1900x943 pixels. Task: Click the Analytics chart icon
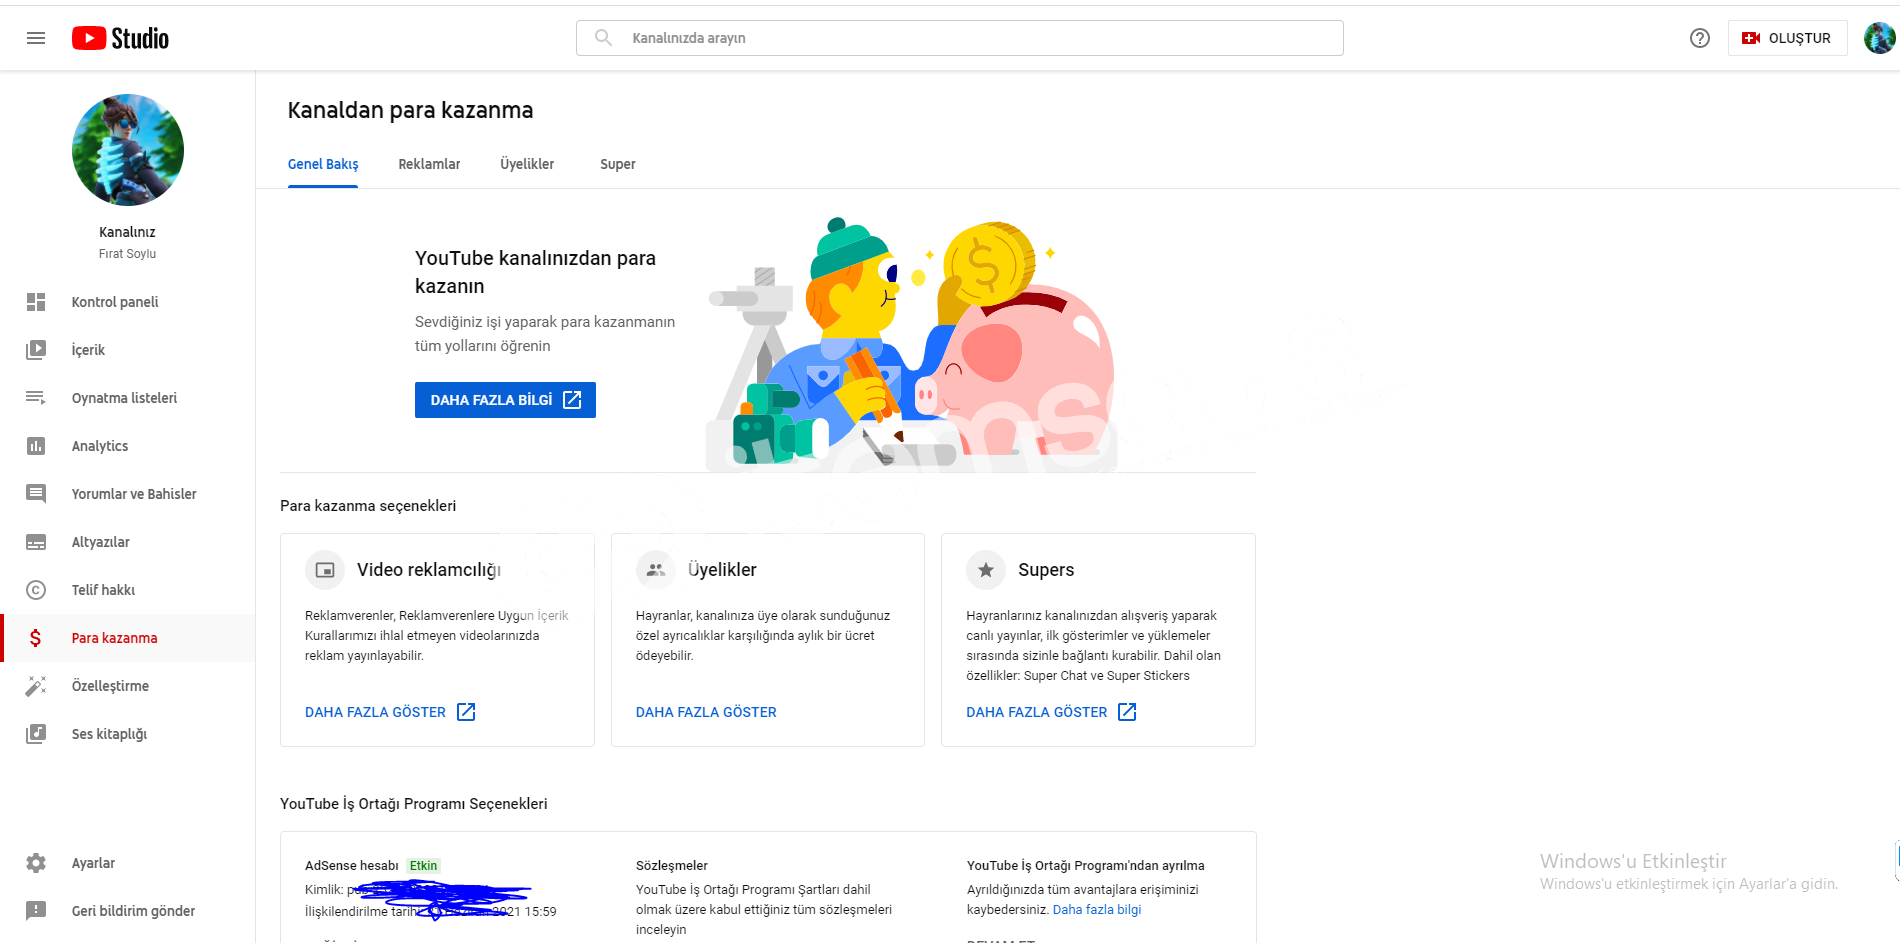[36, 446]
